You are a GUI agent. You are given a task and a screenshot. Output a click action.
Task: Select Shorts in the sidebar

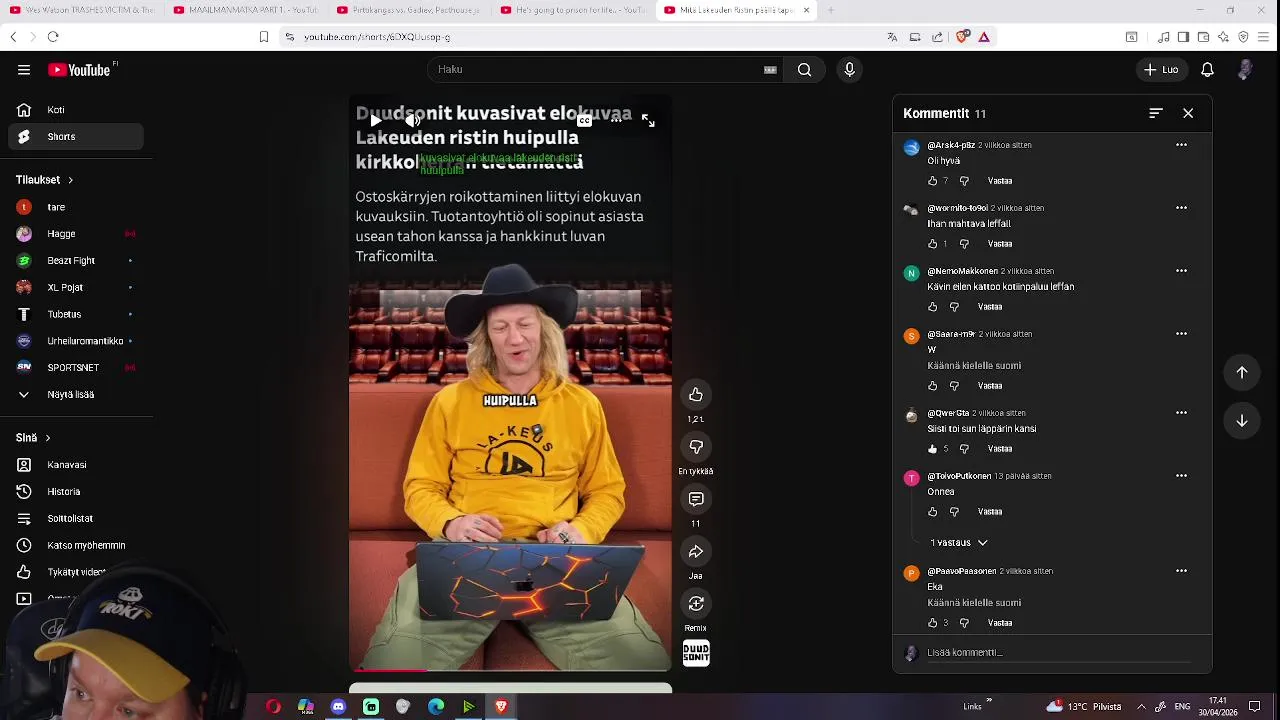(76, 137)
